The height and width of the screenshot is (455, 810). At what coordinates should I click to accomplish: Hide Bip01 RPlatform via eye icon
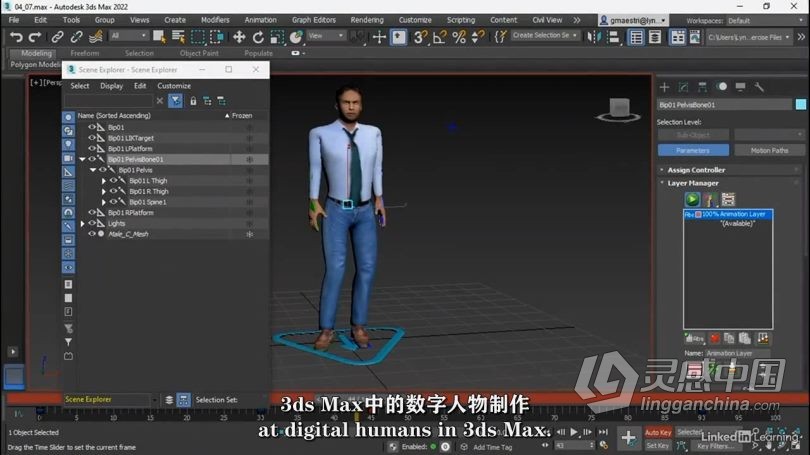pyautogui.click(x=91, y=212)
